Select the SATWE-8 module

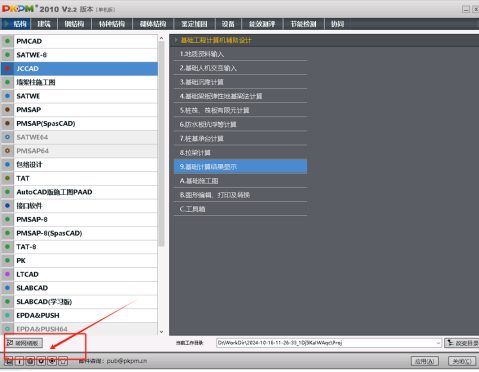click(x=79, y=55)
